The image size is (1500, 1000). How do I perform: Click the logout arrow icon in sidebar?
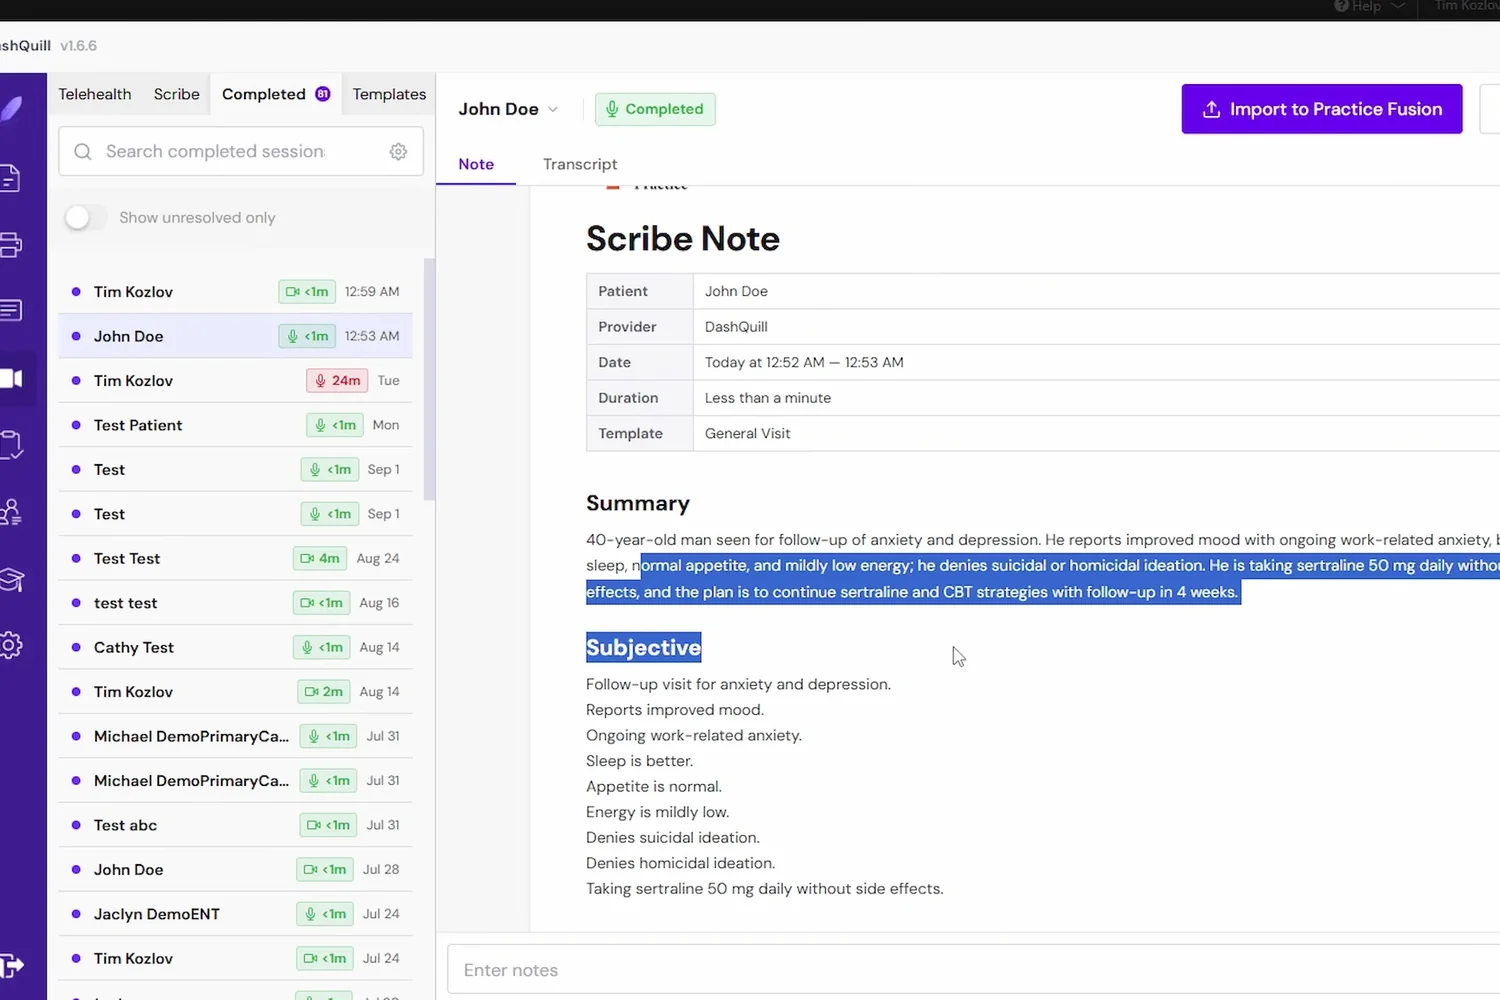[x=11, y=965]
